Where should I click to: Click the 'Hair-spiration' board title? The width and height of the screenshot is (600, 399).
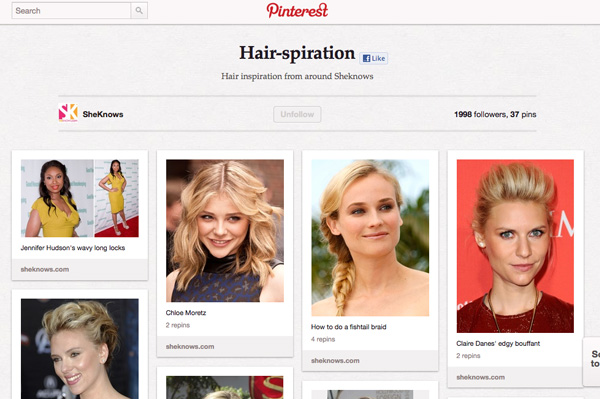297,53
